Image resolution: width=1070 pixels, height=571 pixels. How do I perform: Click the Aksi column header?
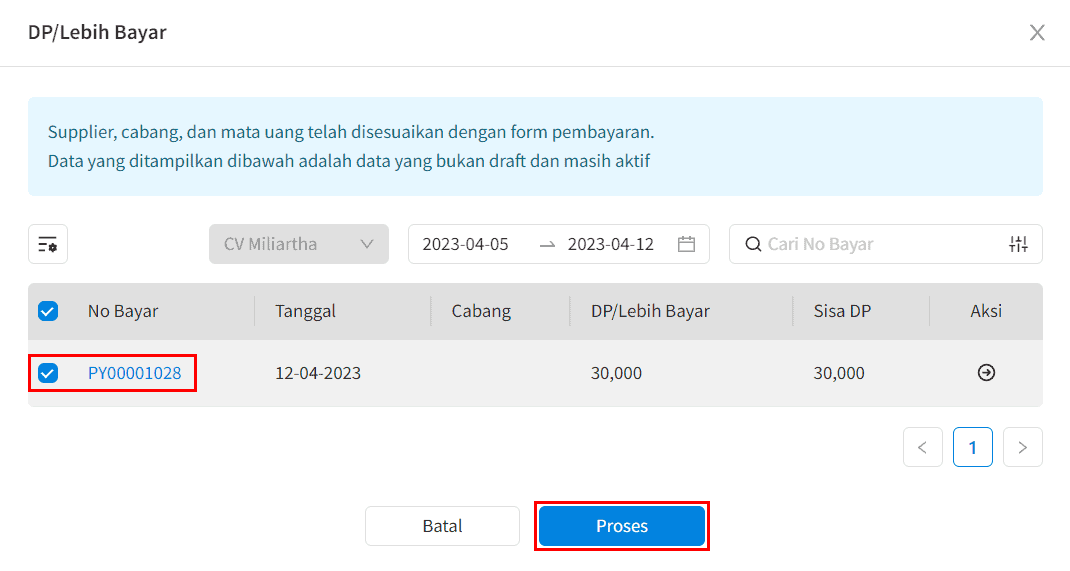pos(986,311)
